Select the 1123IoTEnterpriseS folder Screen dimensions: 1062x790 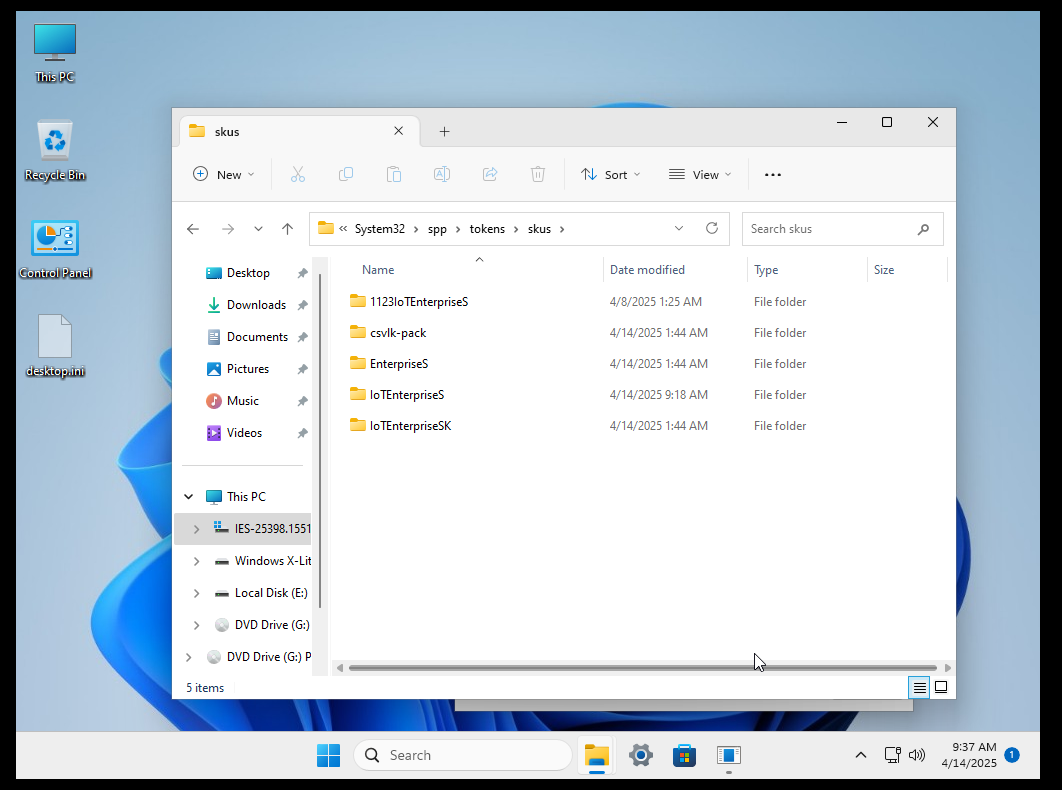(419, 302)
